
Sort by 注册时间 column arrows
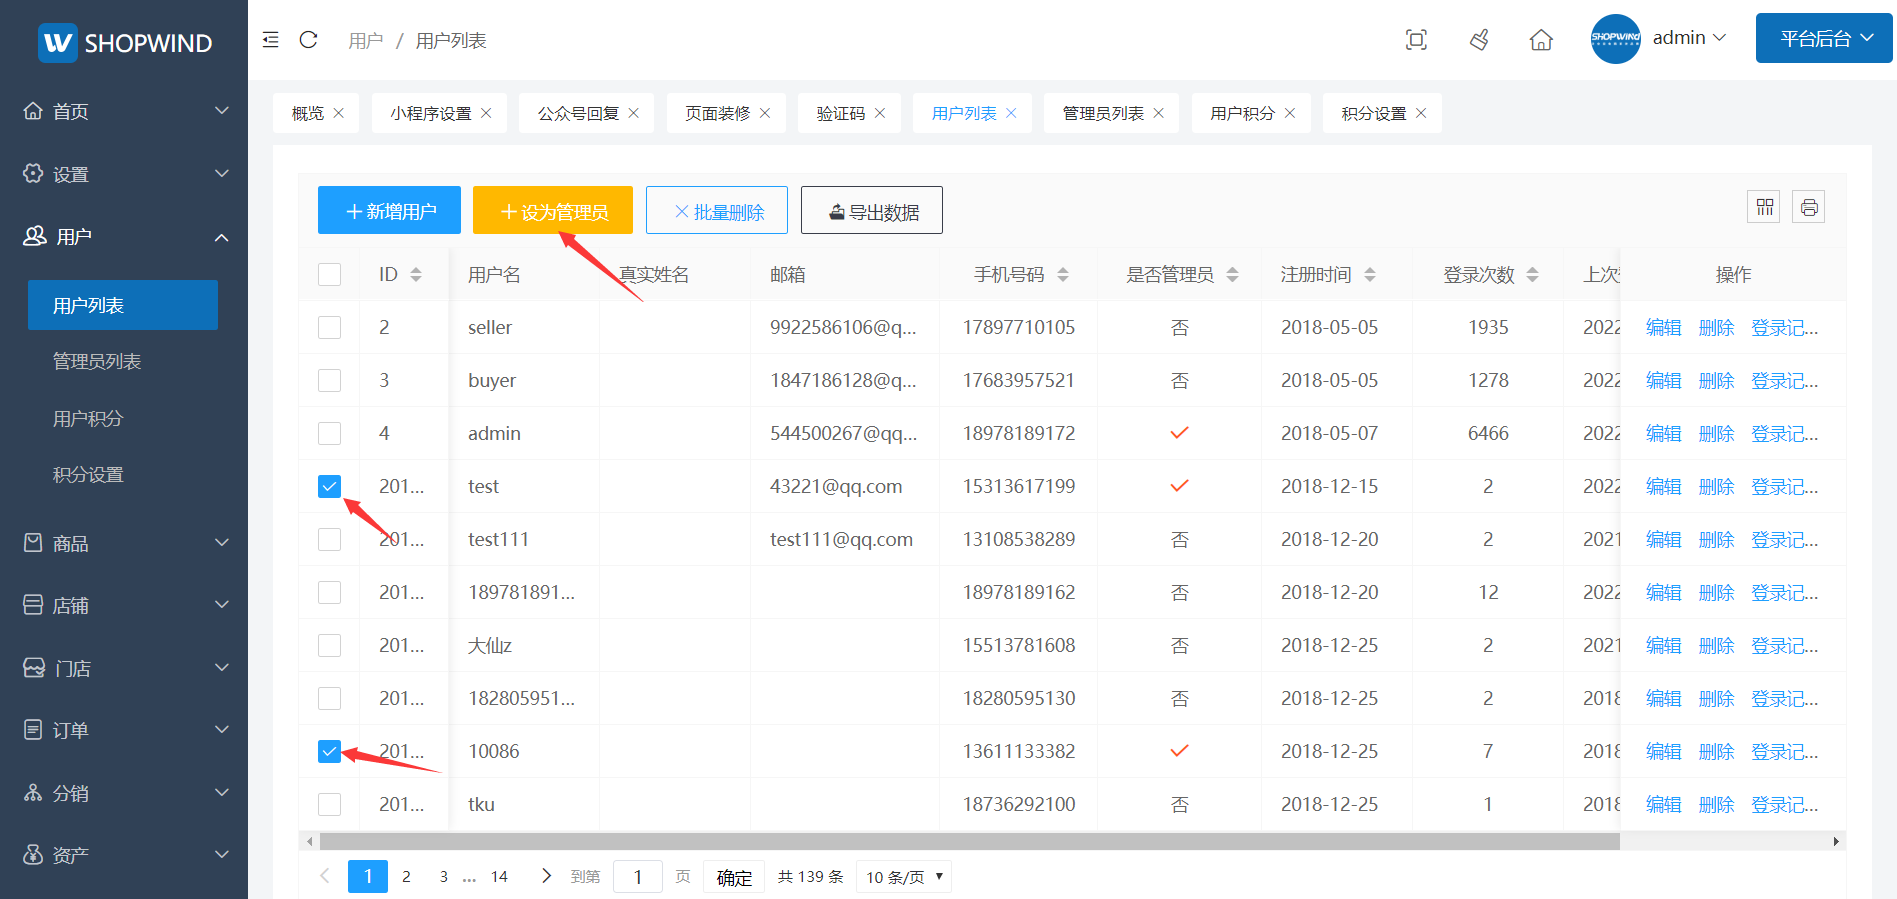point(1370,275)
